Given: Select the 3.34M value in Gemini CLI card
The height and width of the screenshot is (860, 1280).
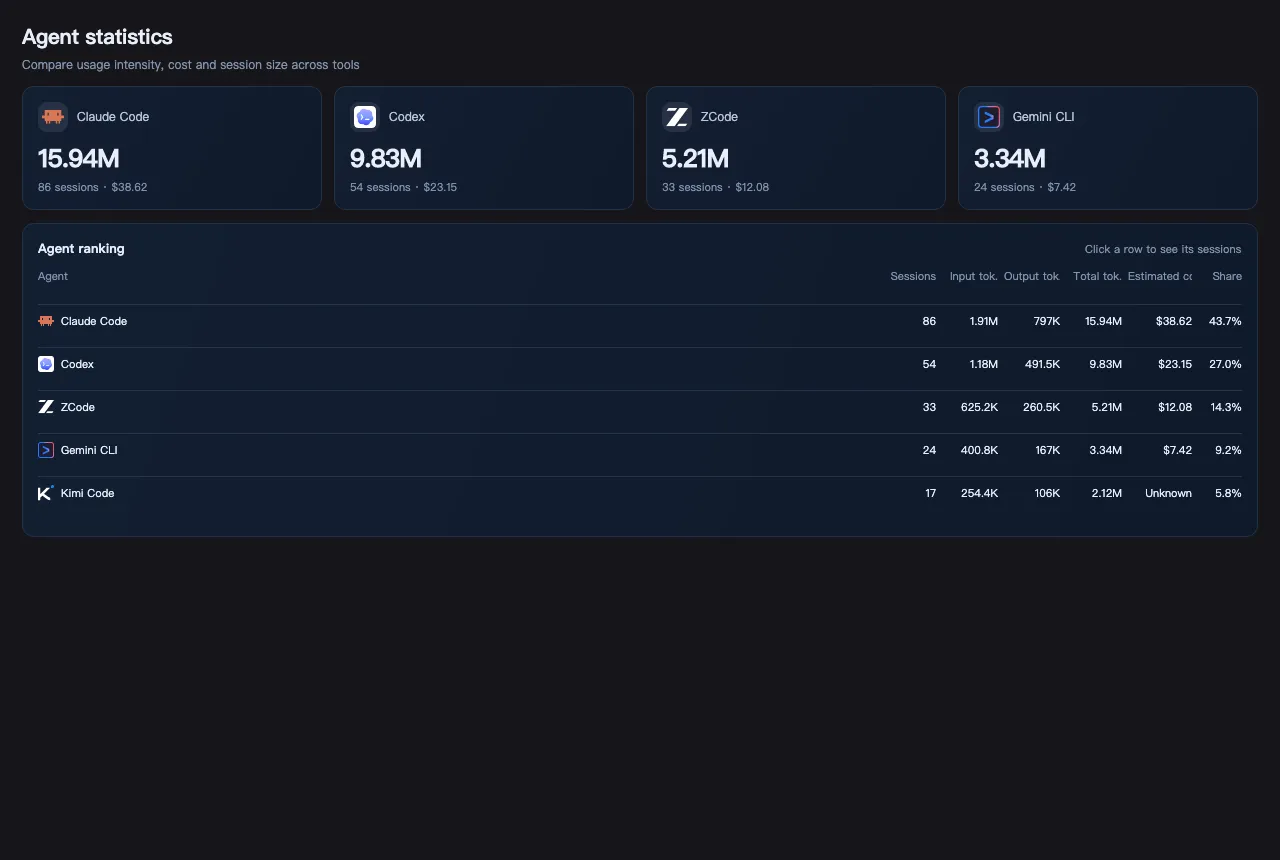Looking at the screenshot, I should pyautogui.click(x=1010, y=158).
